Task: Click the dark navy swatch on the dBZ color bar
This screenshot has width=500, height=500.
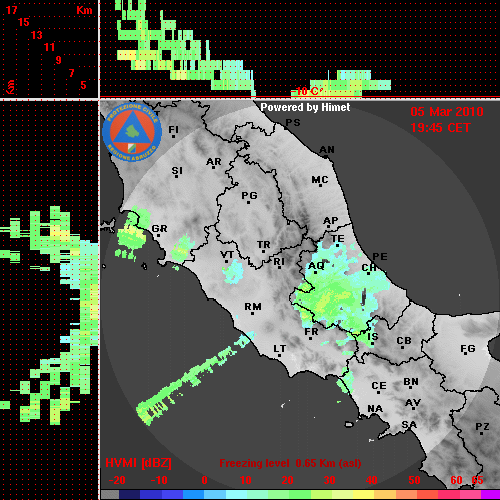Action: point(129,494)
